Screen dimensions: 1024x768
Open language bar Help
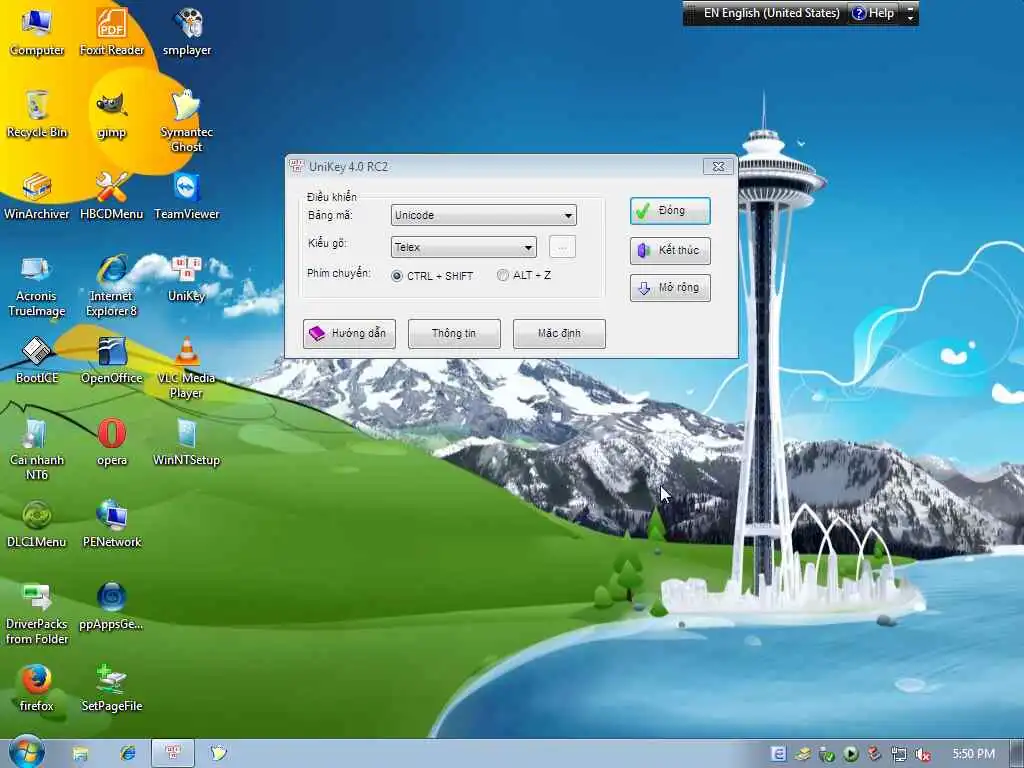pyautogui.click(x=873, y=13)
